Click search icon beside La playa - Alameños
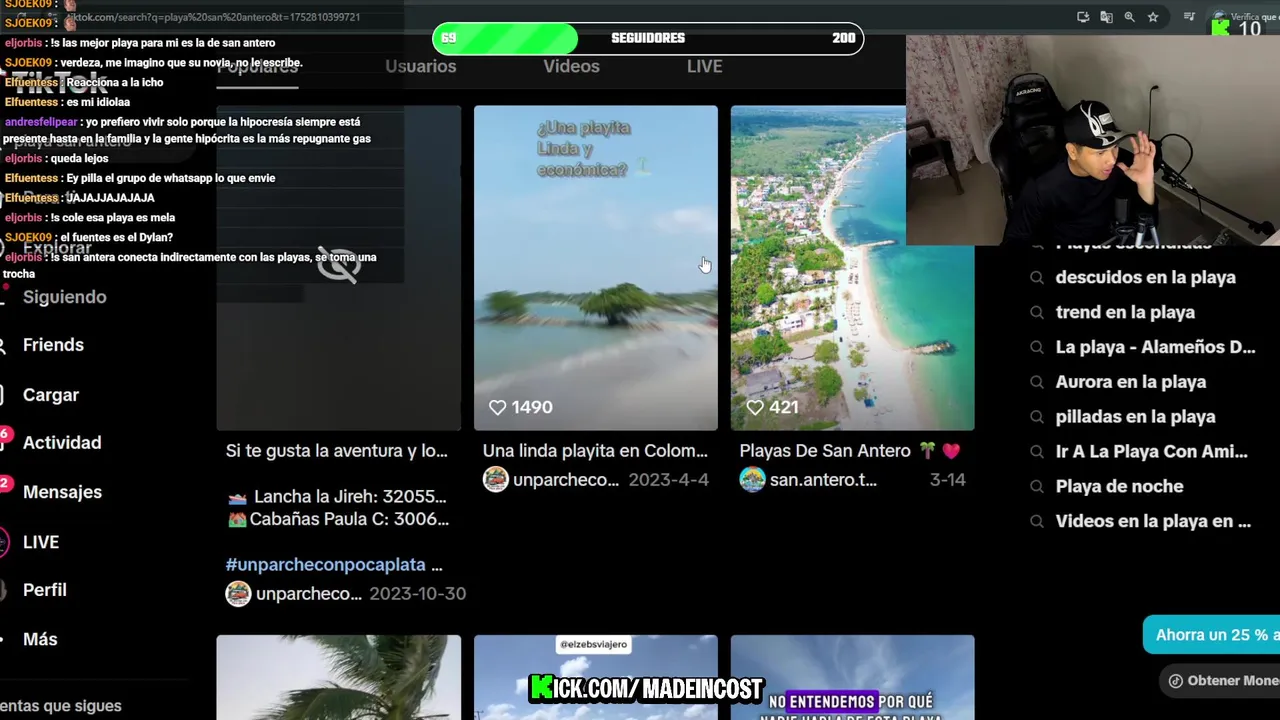This screenshot has height=720, width=1280. (1037, 348)
